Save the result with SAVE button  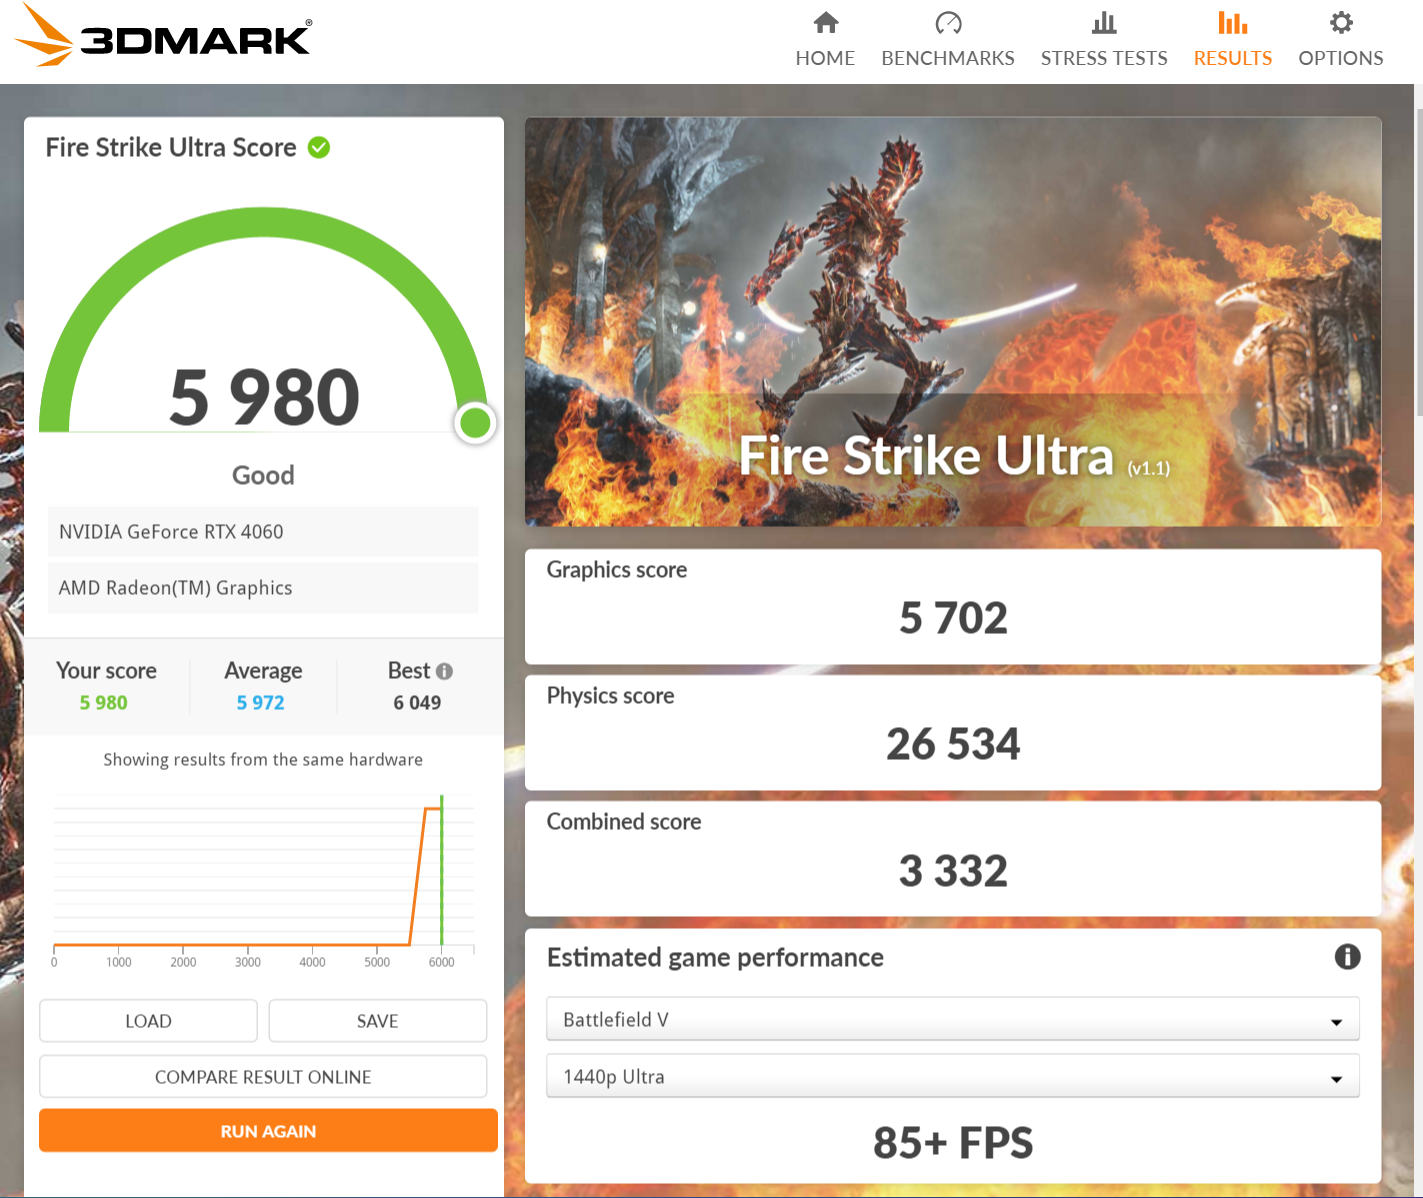pos(377,1021)
